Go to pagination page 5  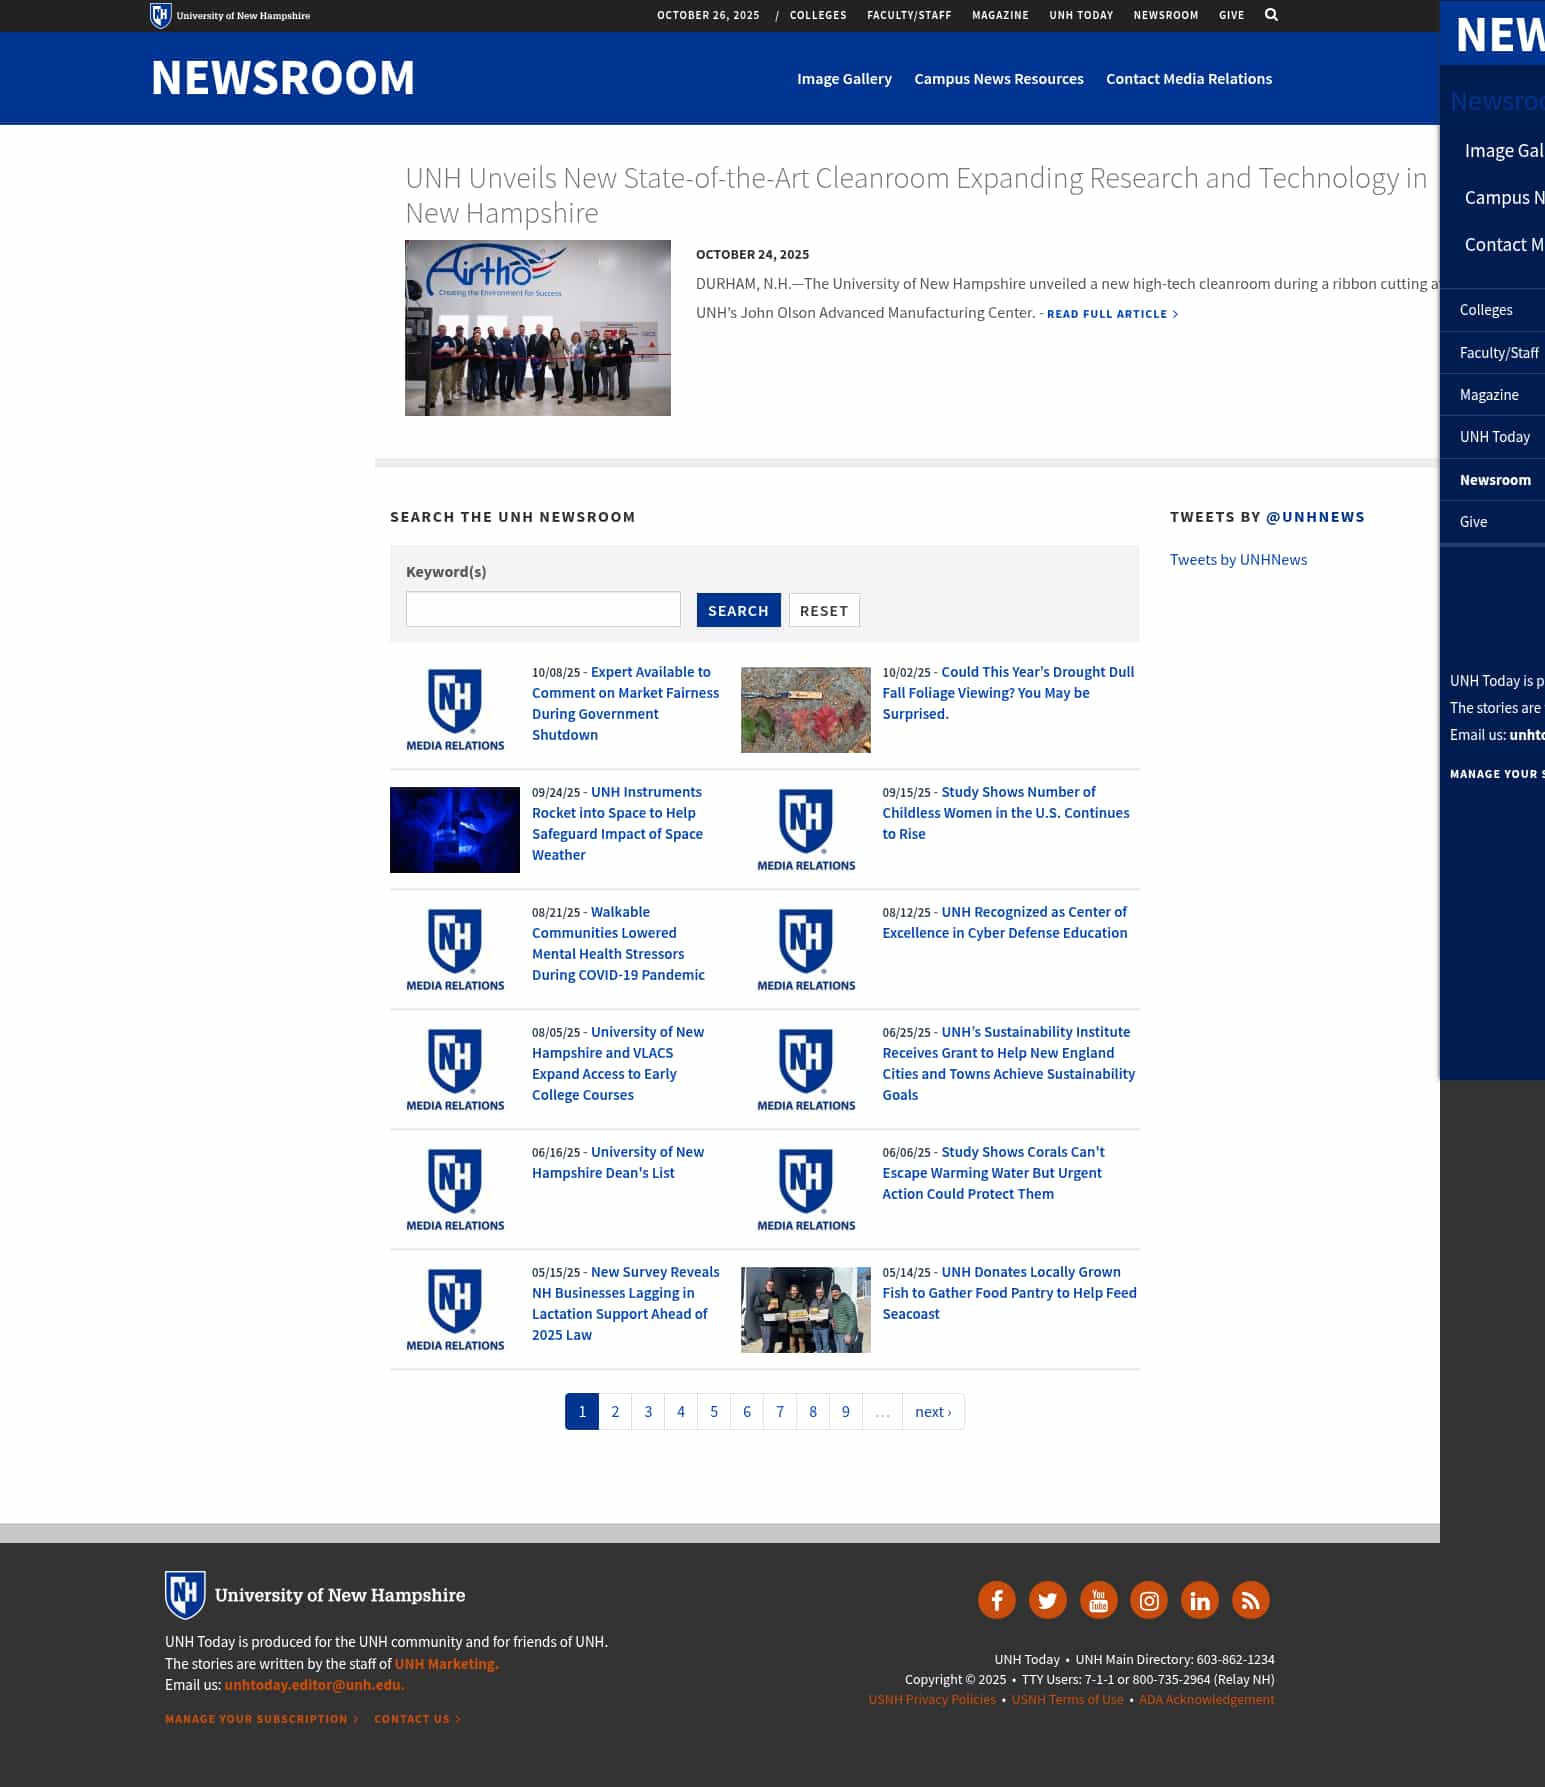click(714, 1412)
